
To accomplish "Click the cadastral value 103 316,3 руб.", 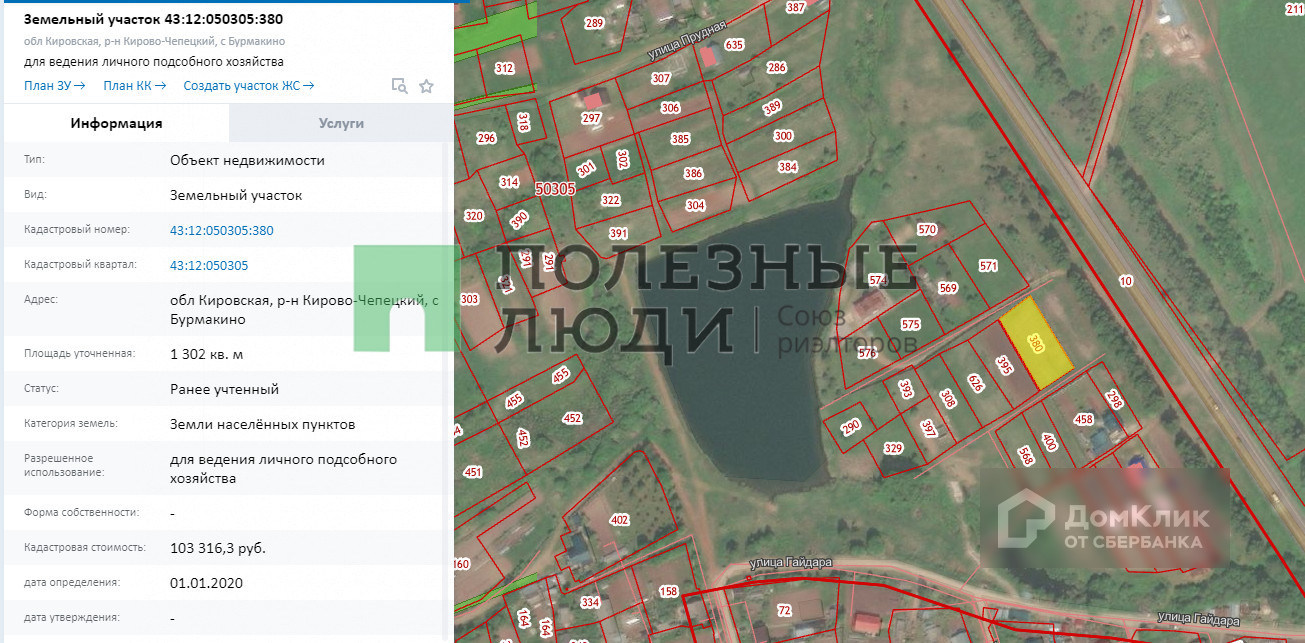I will [218, 548].
